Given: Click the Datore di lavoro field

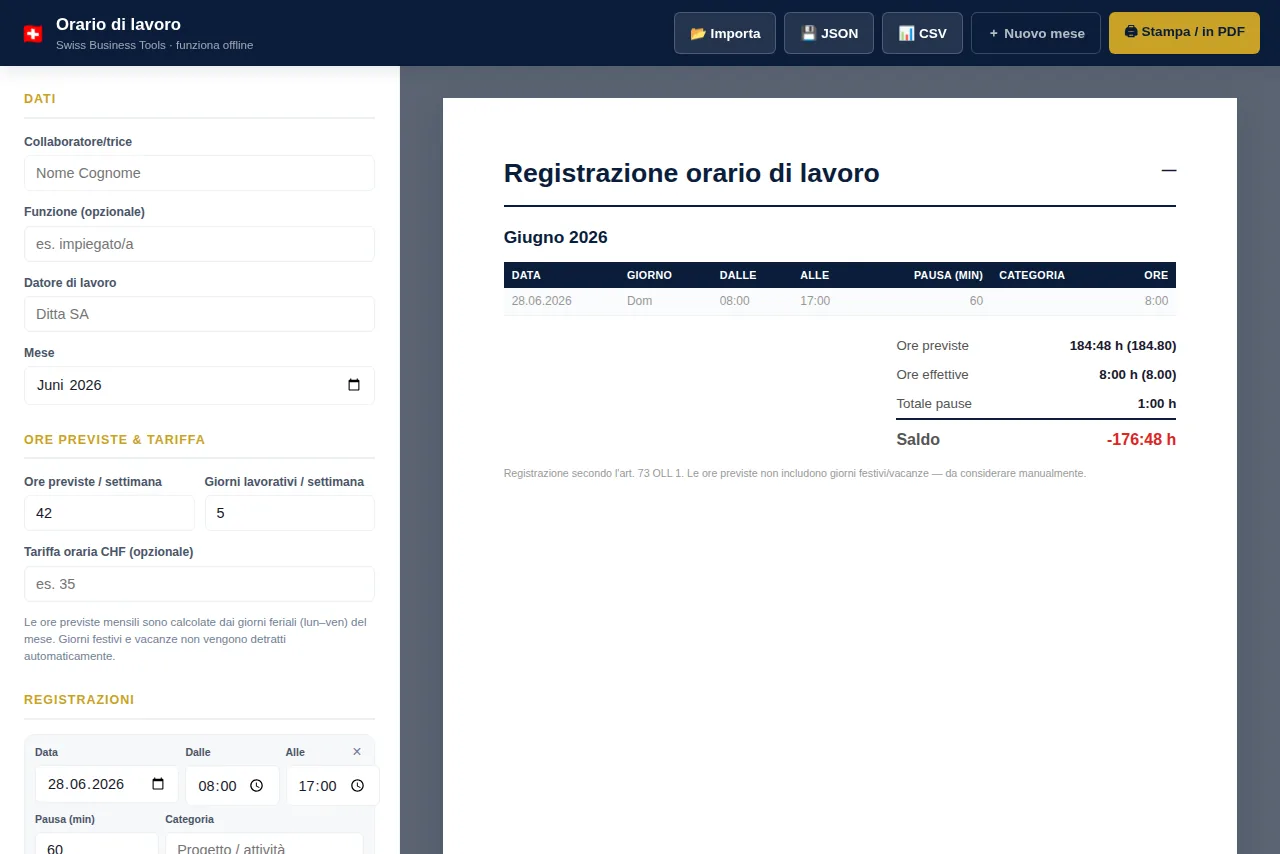Looking at the screenshot, I should (199, 314).
